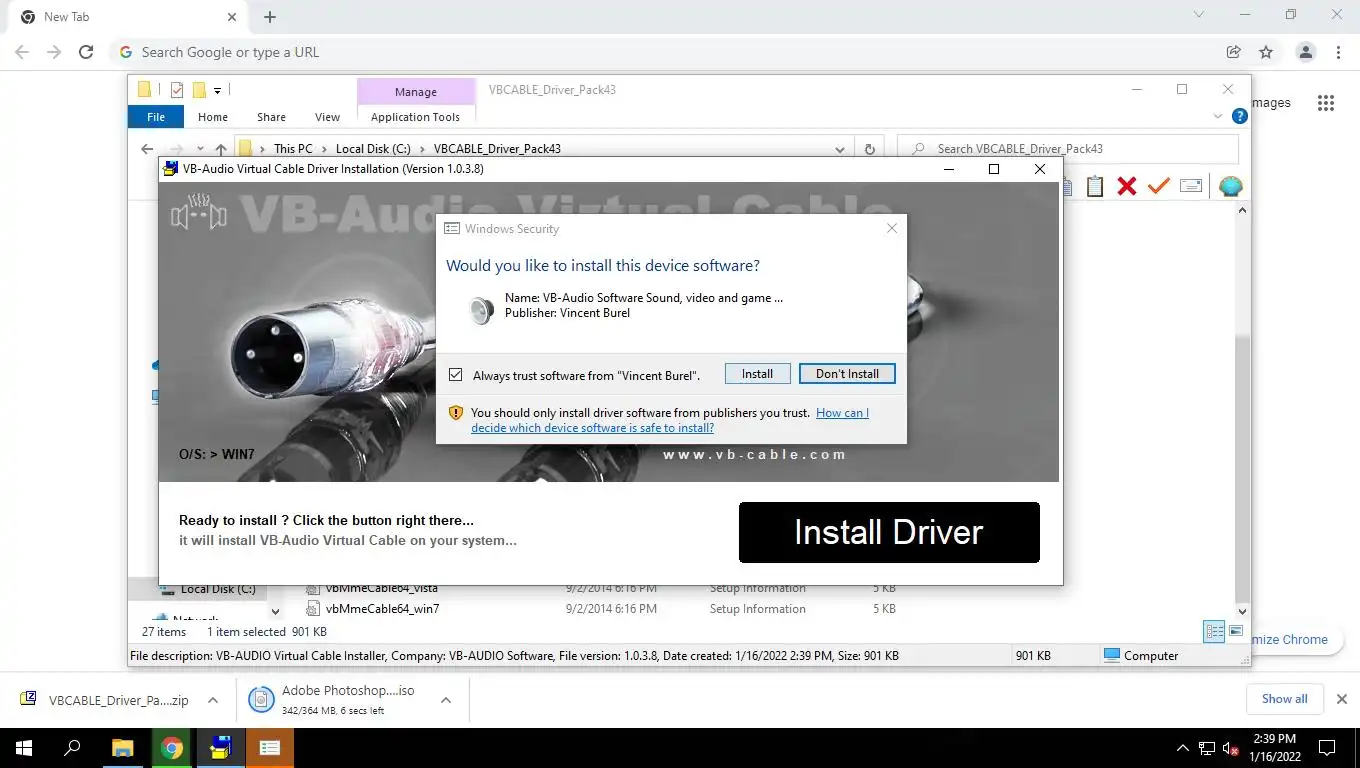
Task: Open File Explorer from taskbar
Action: [x=122, y=748]
